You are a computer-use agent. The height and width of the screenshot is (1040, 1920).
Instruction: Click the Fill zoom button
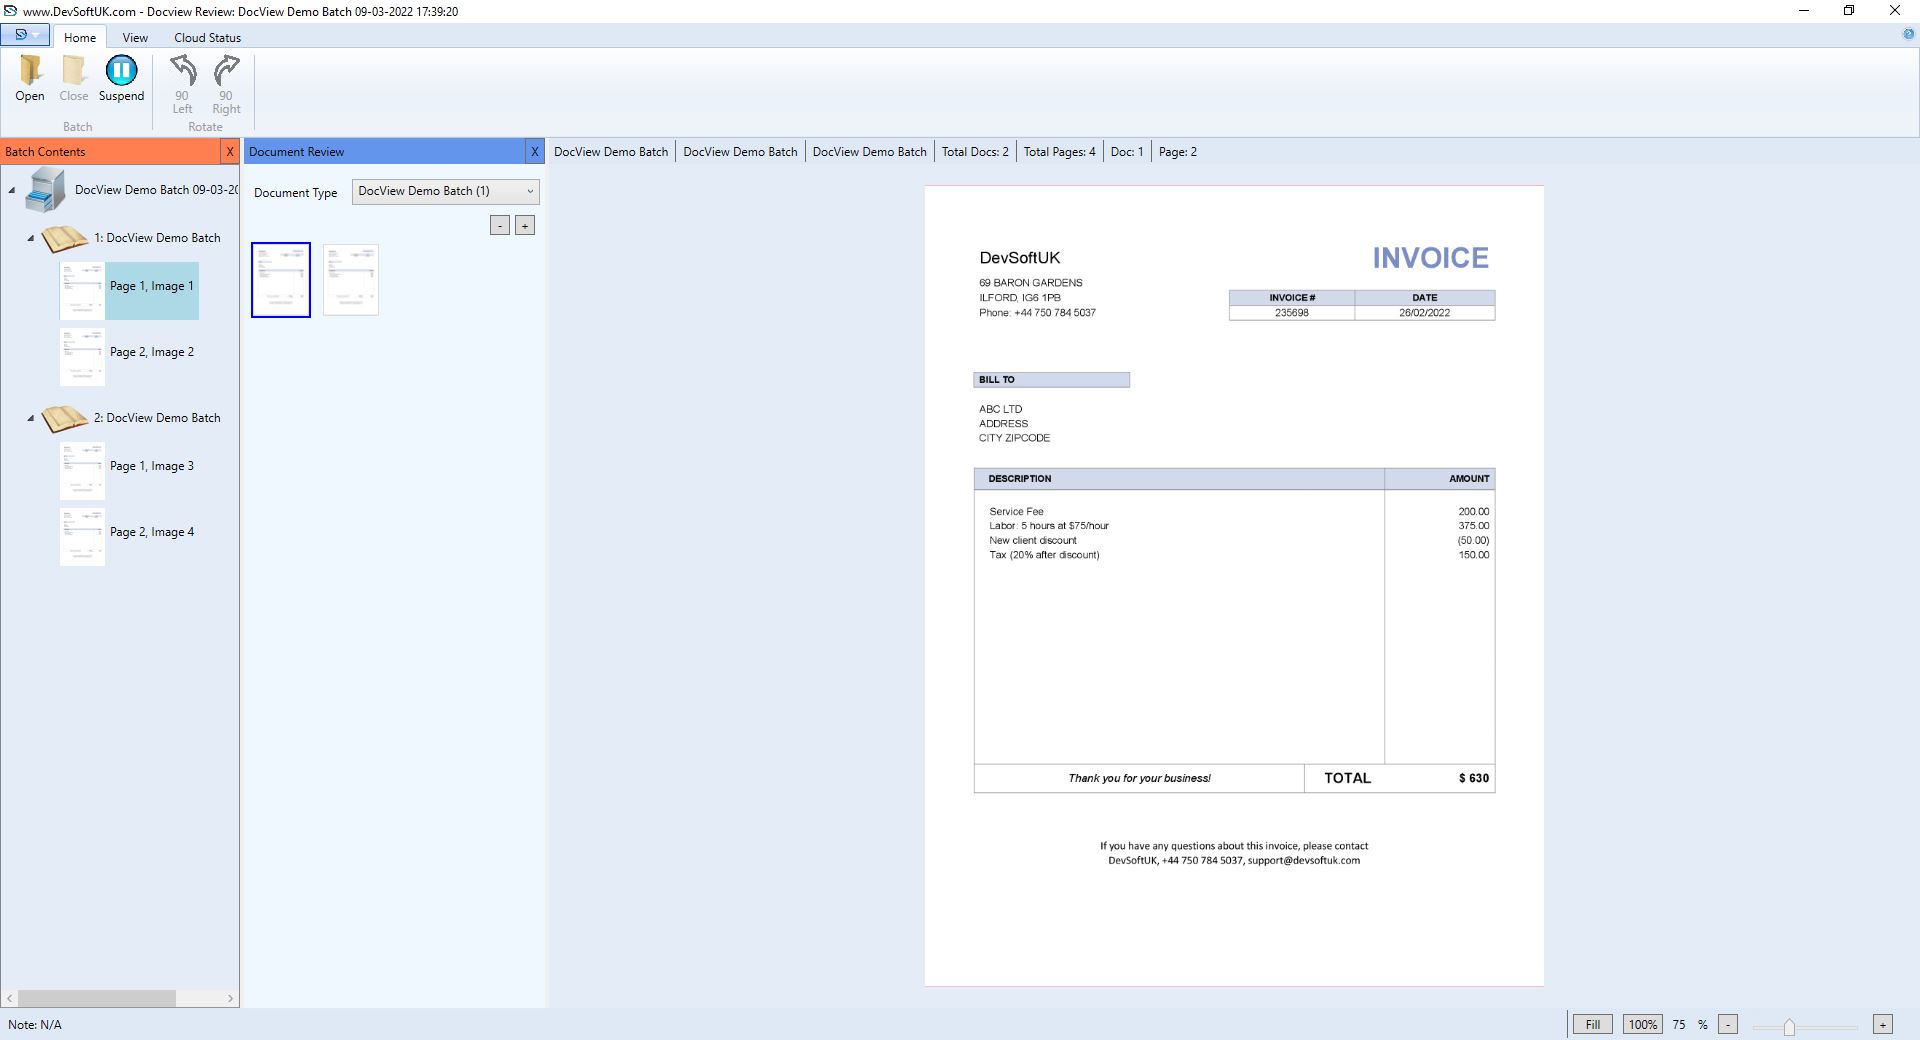coord(1592,1024)
